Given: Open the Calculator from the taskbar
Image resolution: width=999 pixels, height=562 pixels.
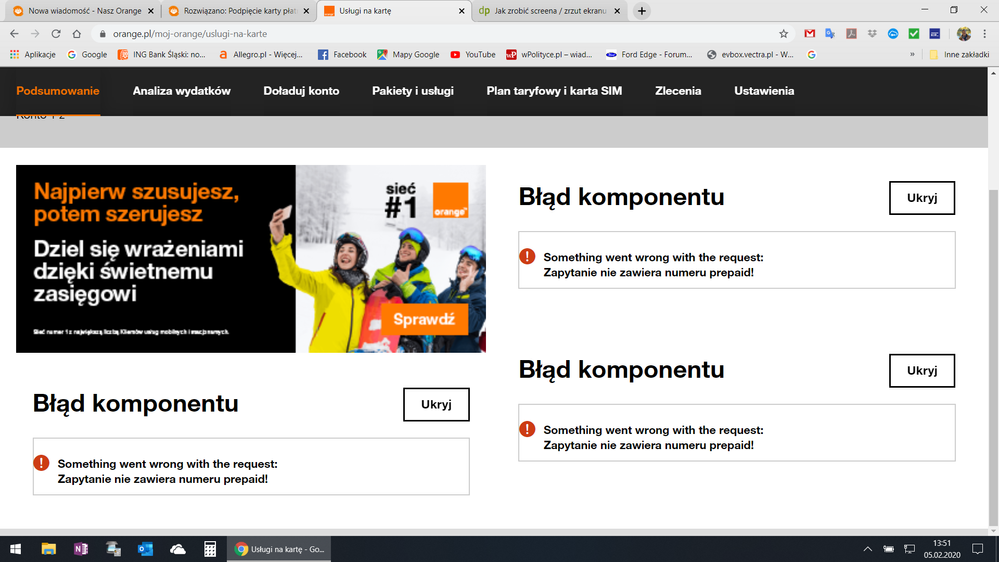Looking at the screenshot, I should (210, 549).
